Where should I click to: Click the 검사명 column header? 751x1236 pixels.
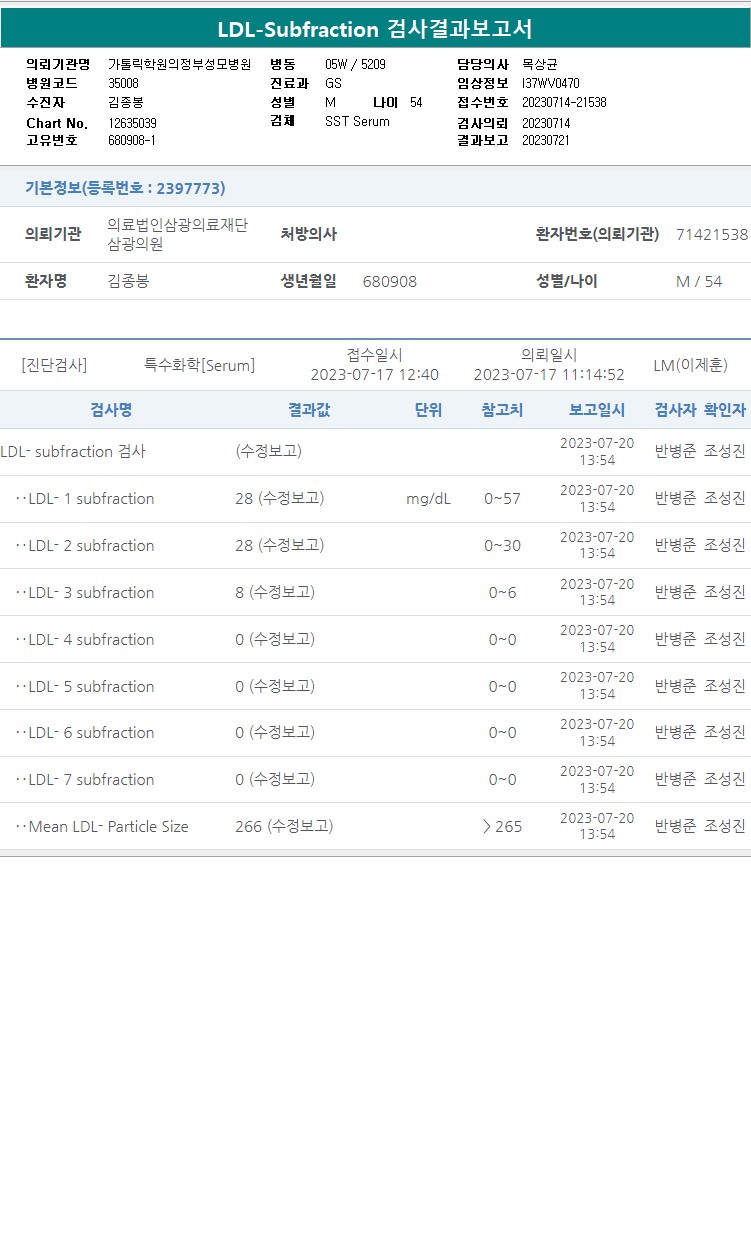pyautogui.click(x=111, y=409)
